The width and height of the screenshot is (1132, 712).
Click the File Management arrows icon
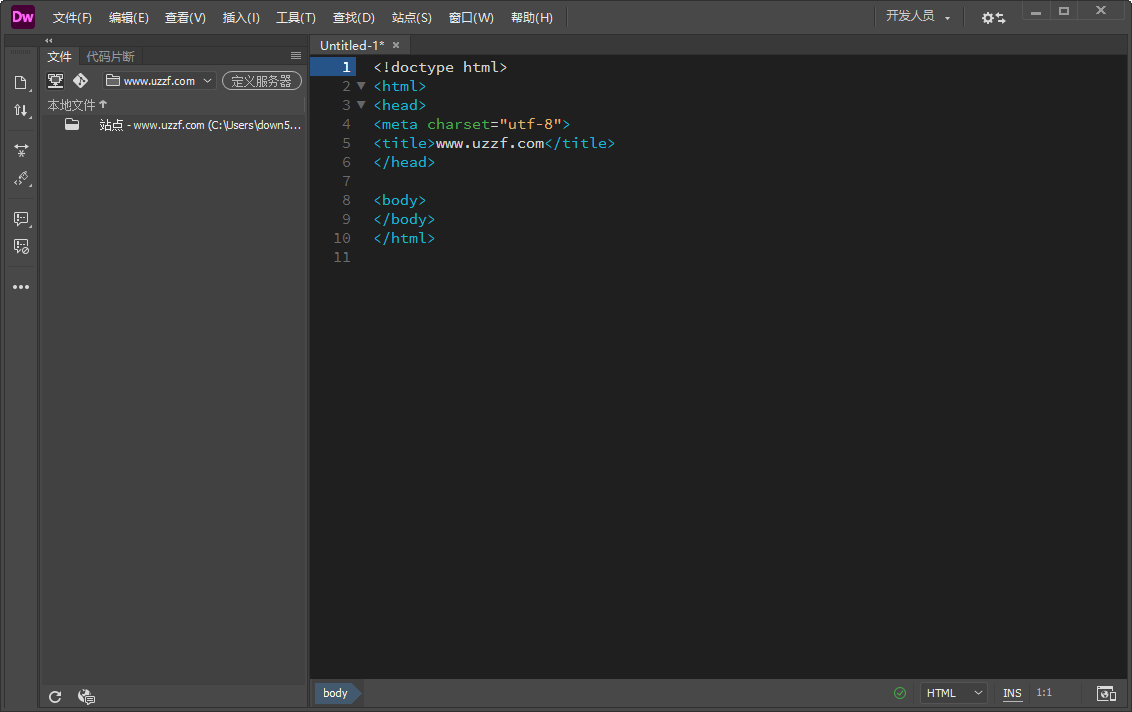21,110
